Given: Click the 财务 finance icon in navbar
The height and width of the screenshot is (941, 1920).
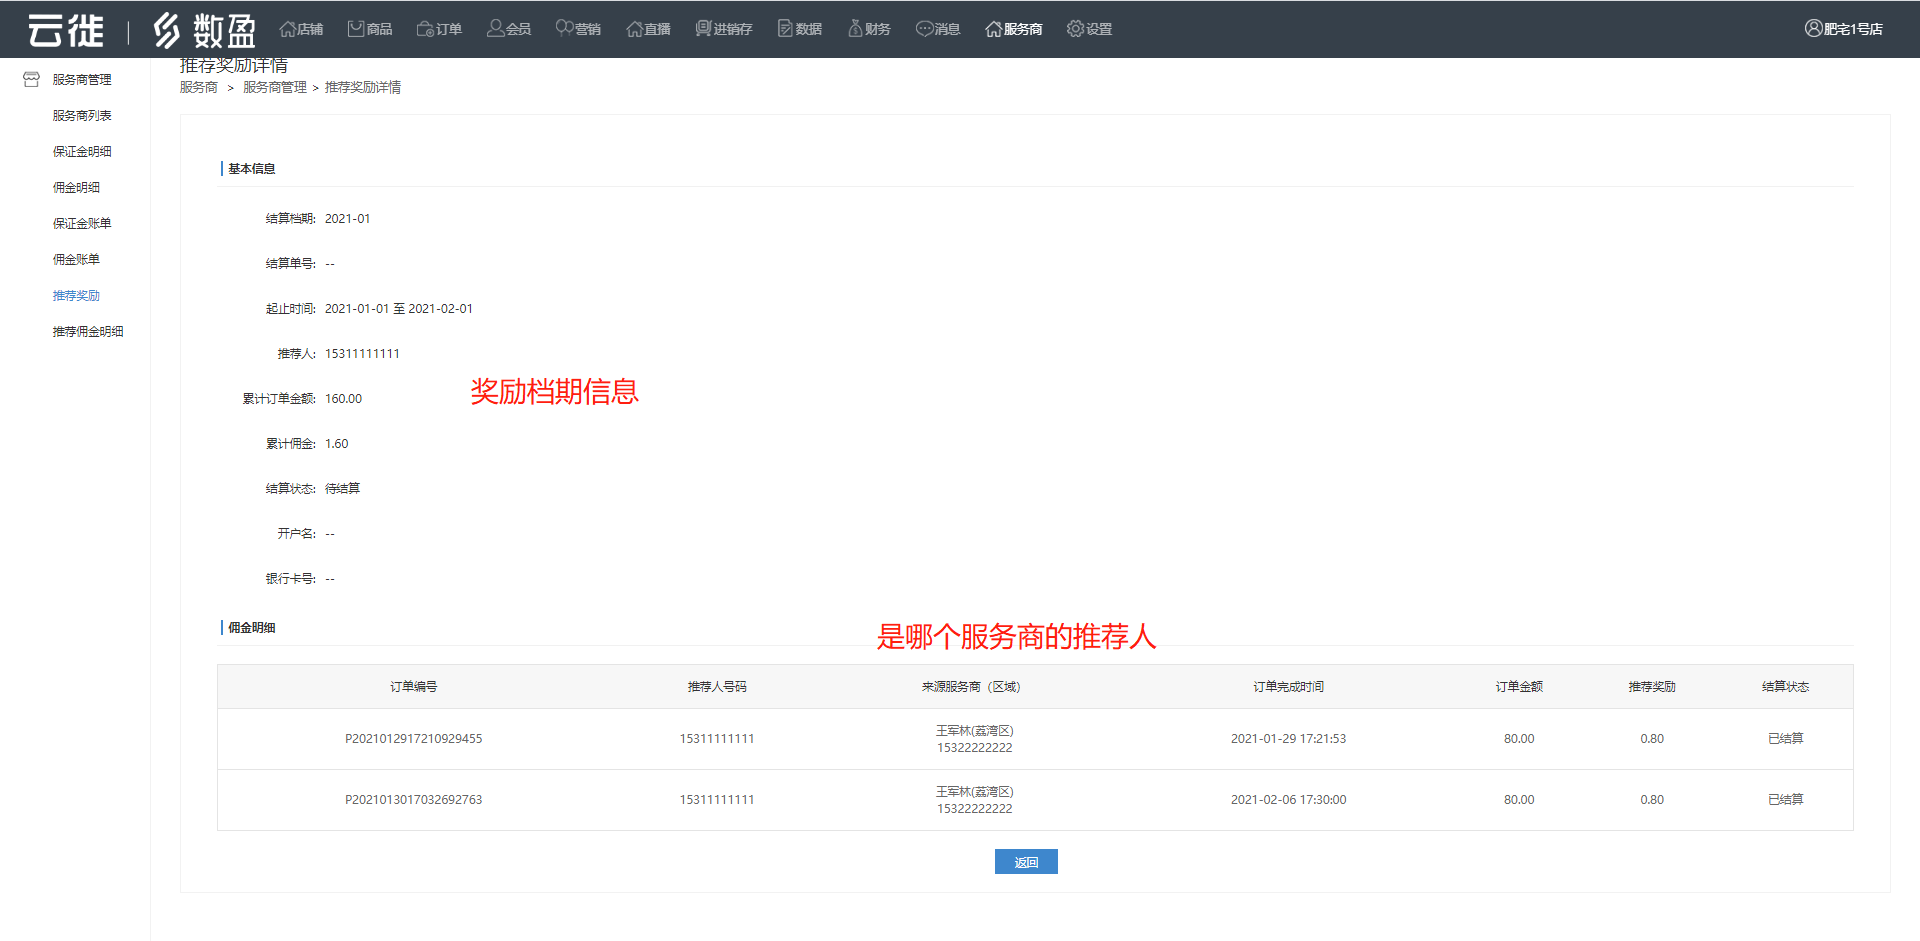Looking at the screenshot, I should pyautogui.click(x=855, y=29).
